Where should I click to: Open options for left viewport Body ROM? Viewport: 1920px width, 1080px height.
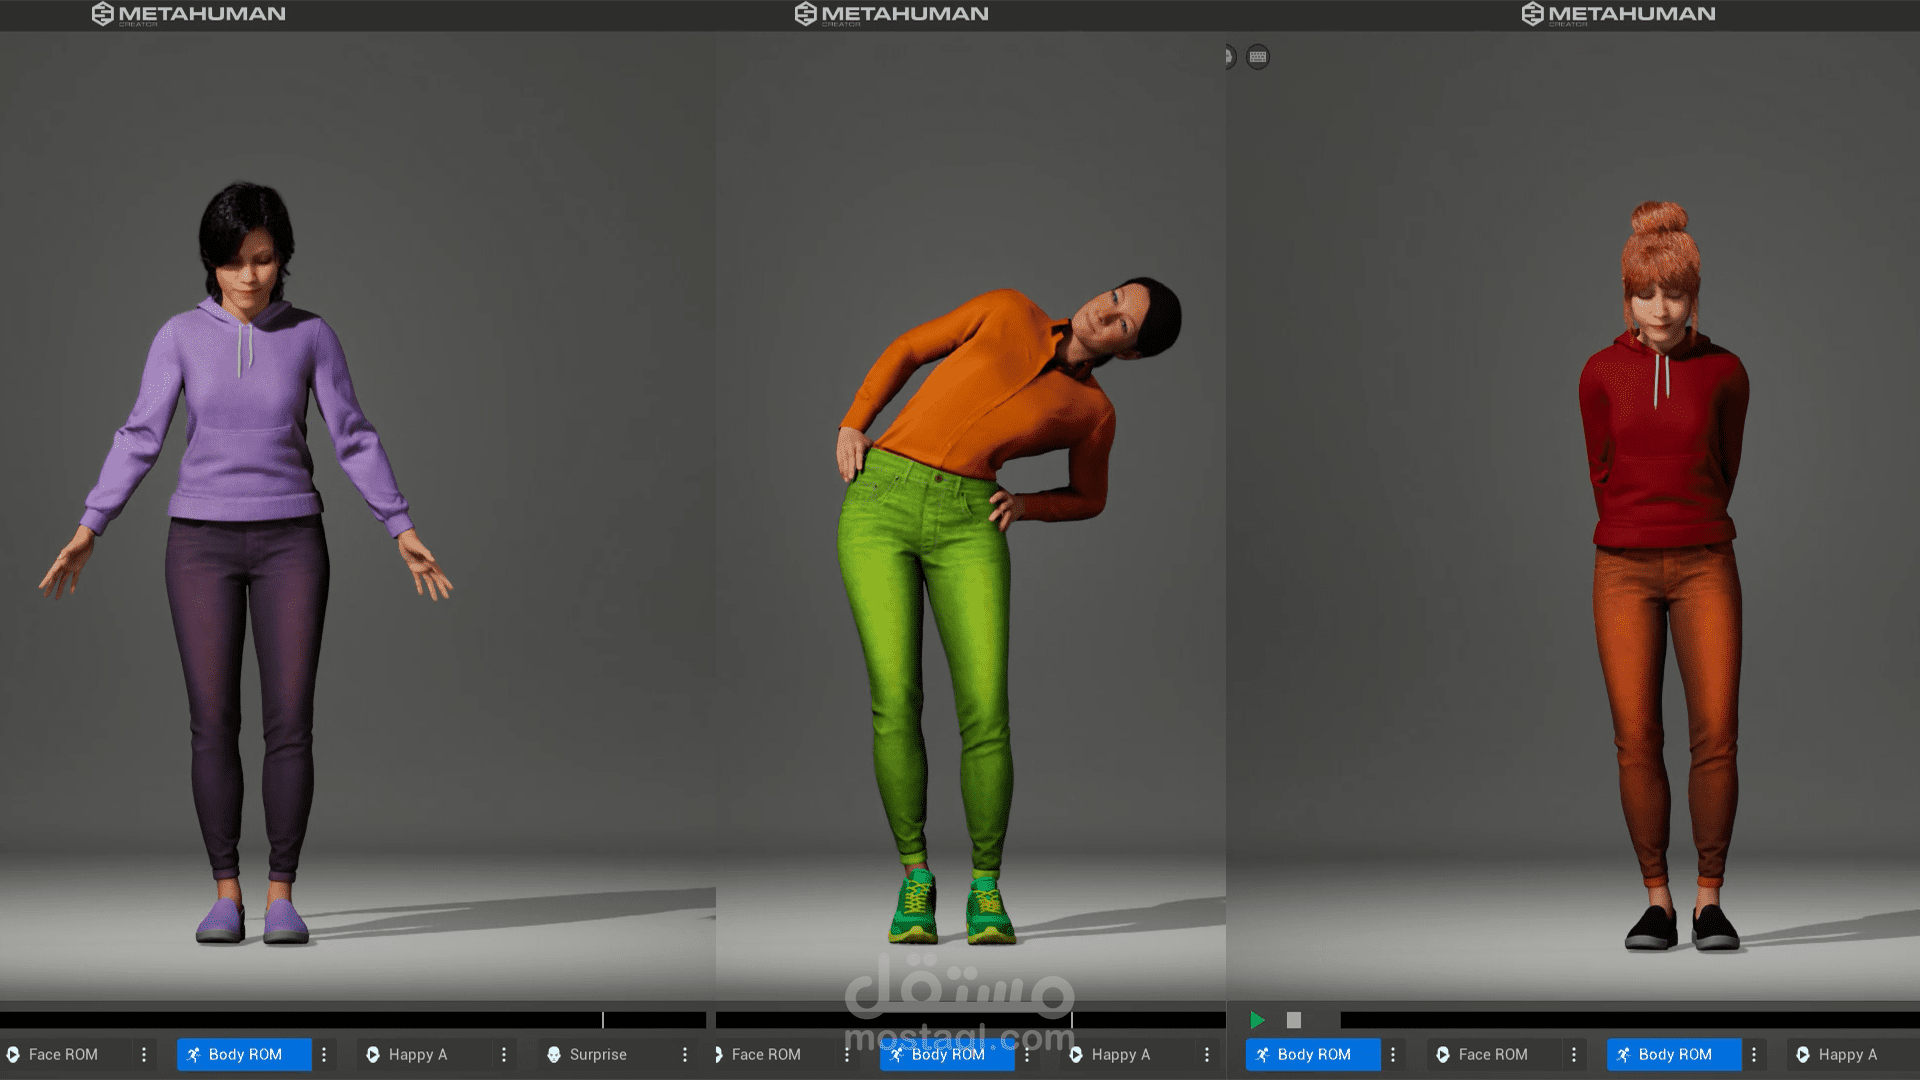pyautogui.click(x=324, y=1054)
